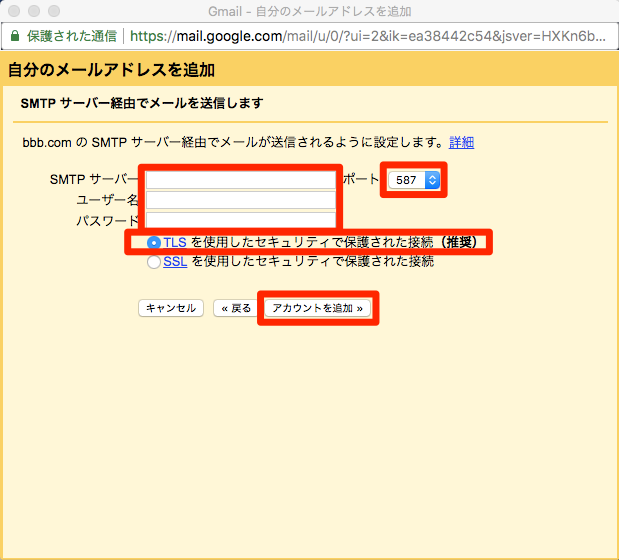The height and width of the screenshot is (560, 619).
Task: Minimize the window with the second title bar button
Action: (34, 11)
